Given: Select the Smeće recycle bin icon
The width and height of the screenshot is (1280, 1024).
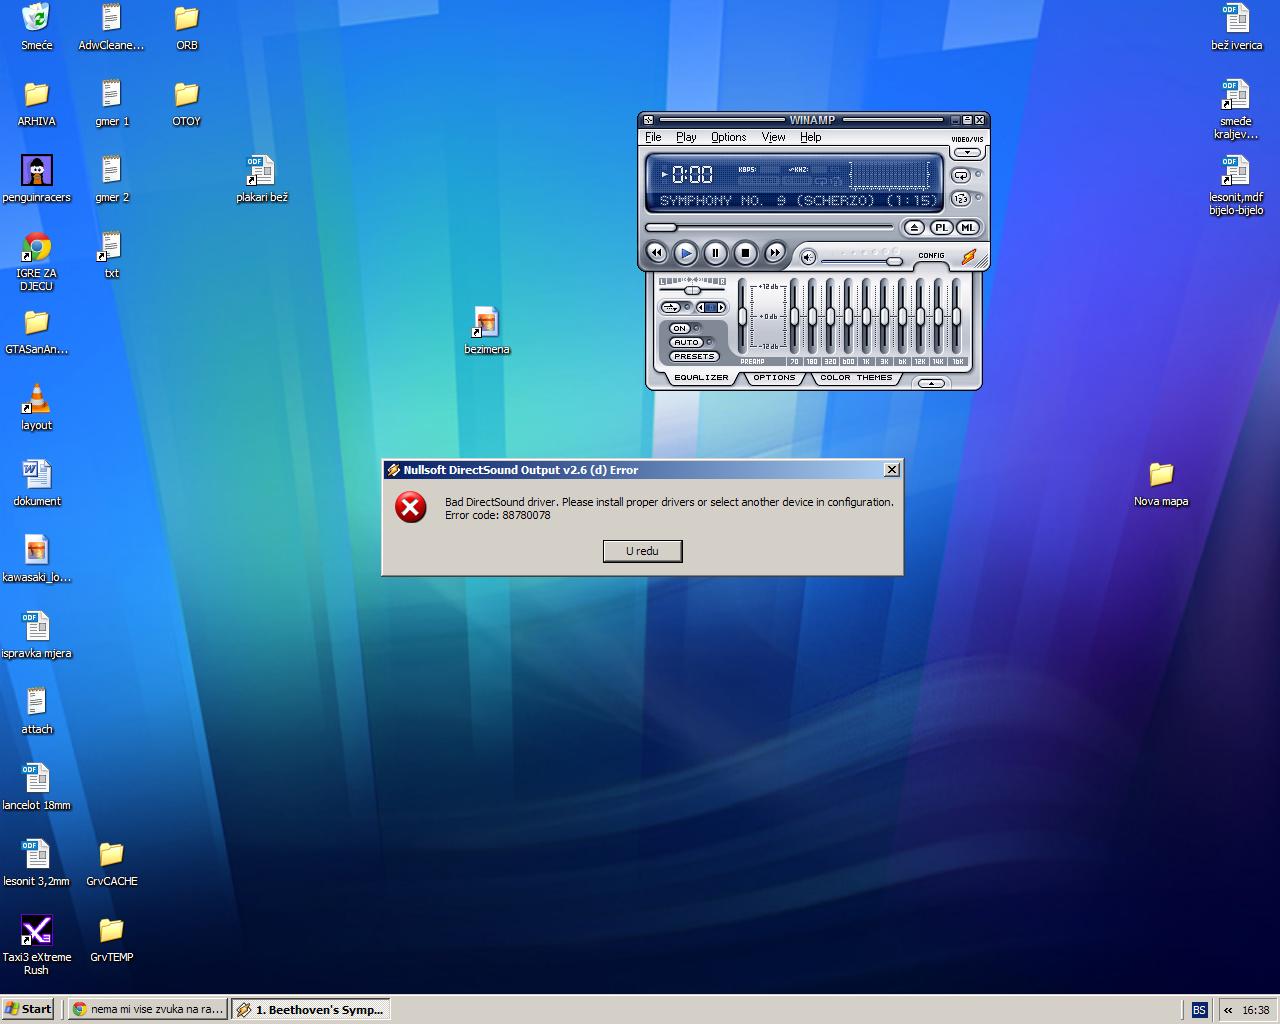Looking at the screenshot, I should 37,27.
